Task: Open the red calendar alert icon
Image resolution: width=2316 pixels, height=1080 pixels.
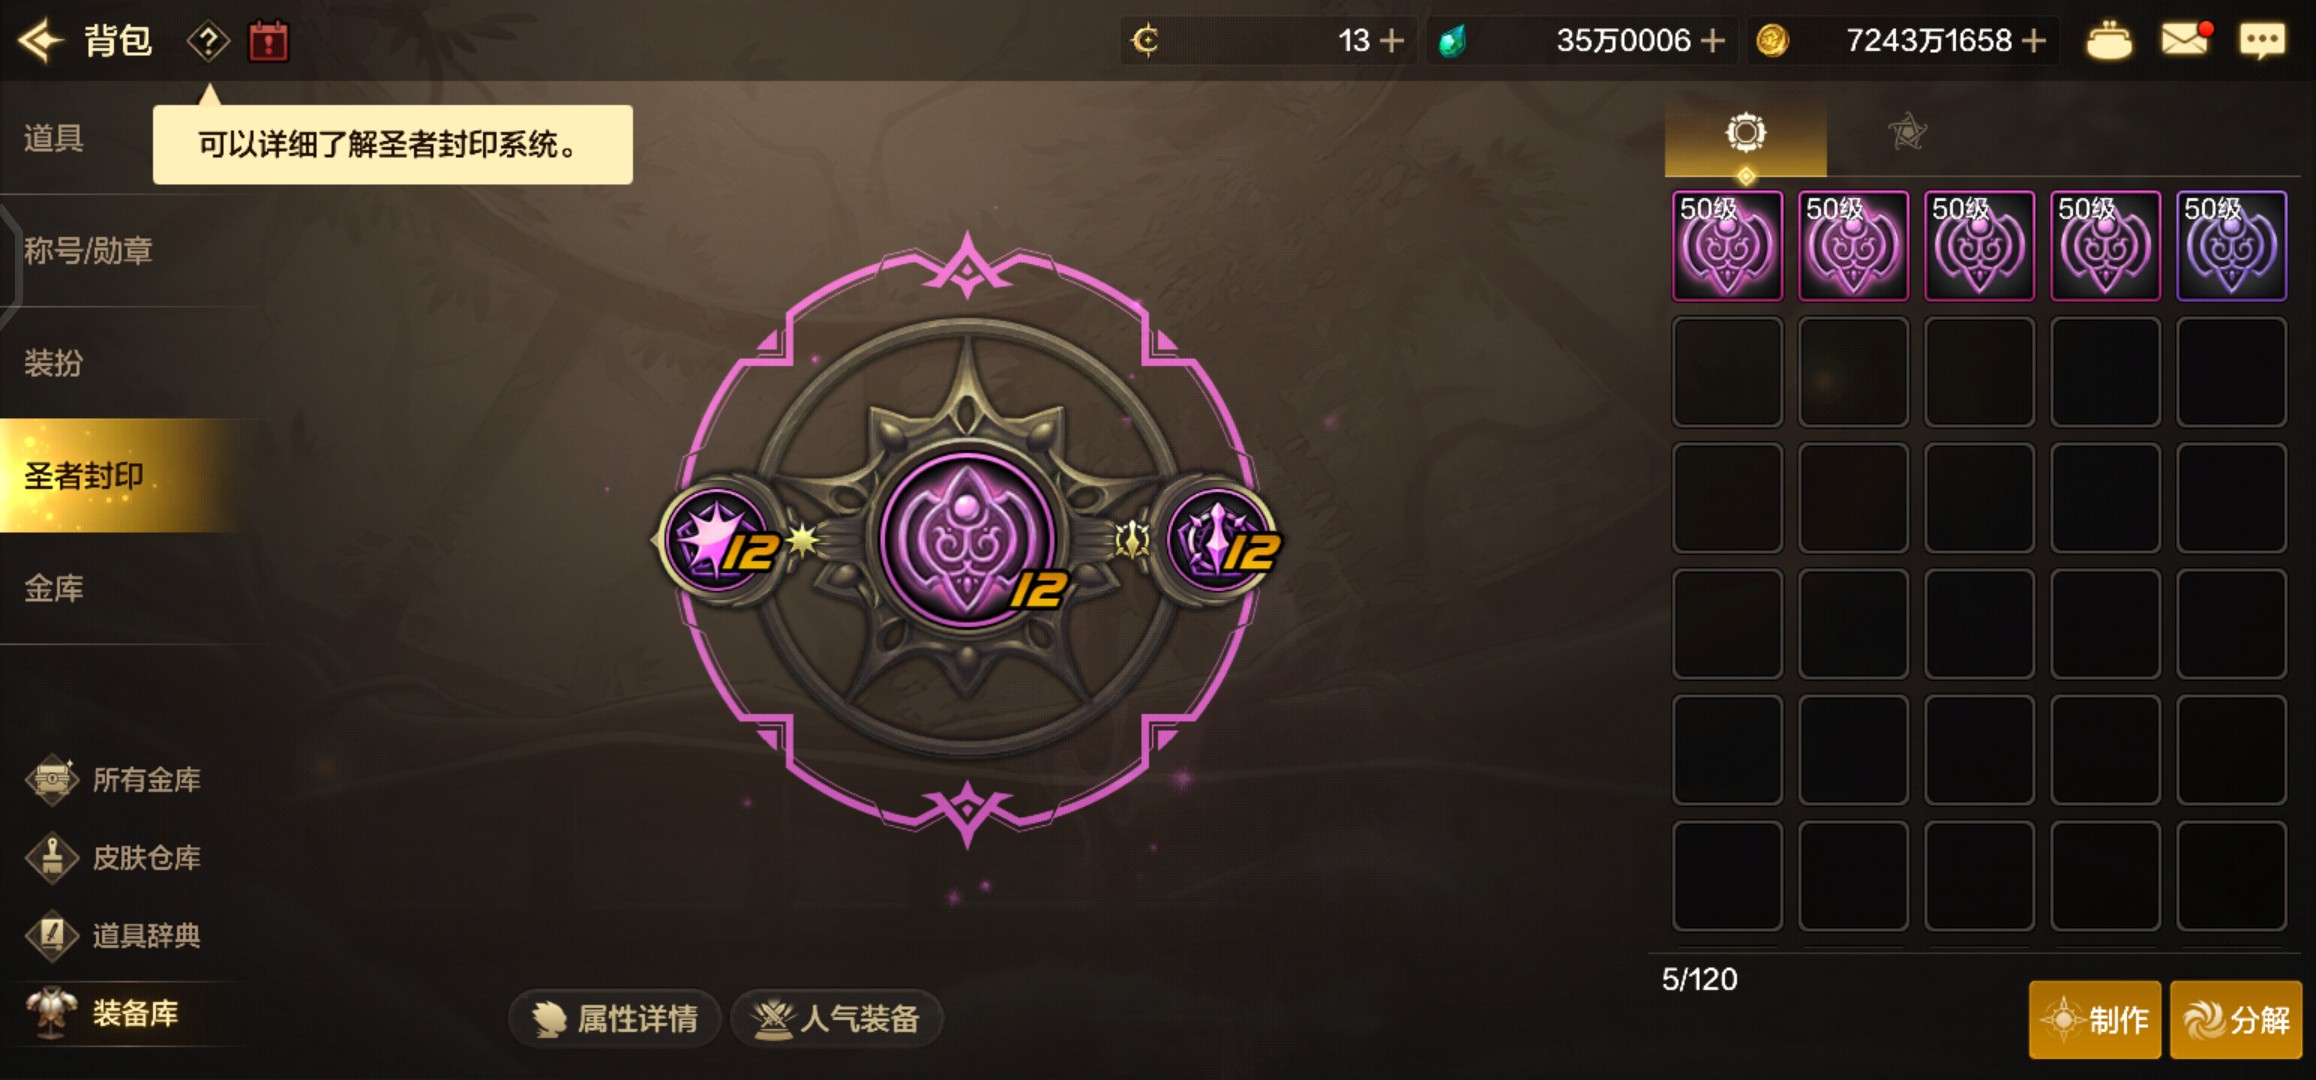Action: pos(268,41)
